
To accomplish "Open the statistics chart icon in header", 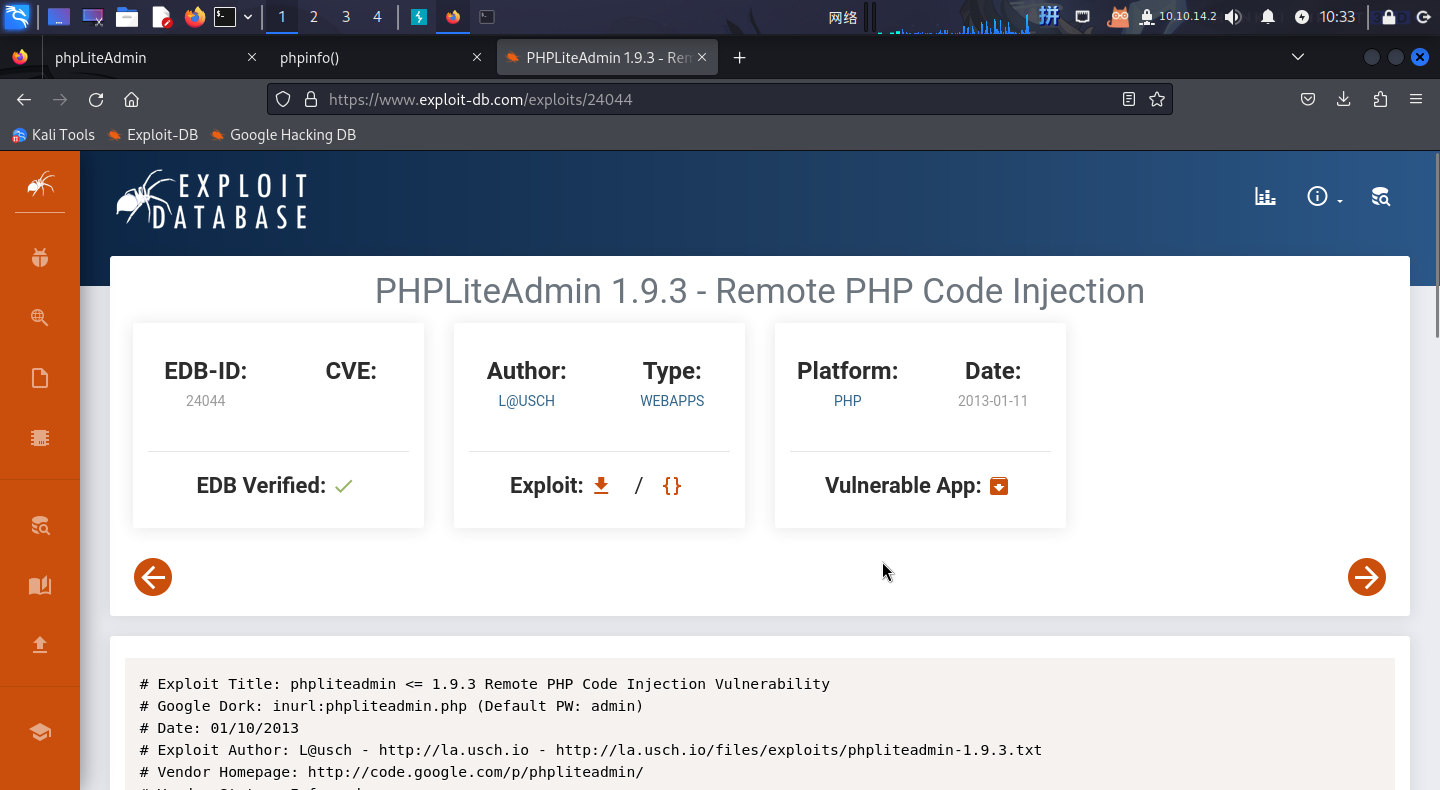I will click(1266, 197).
